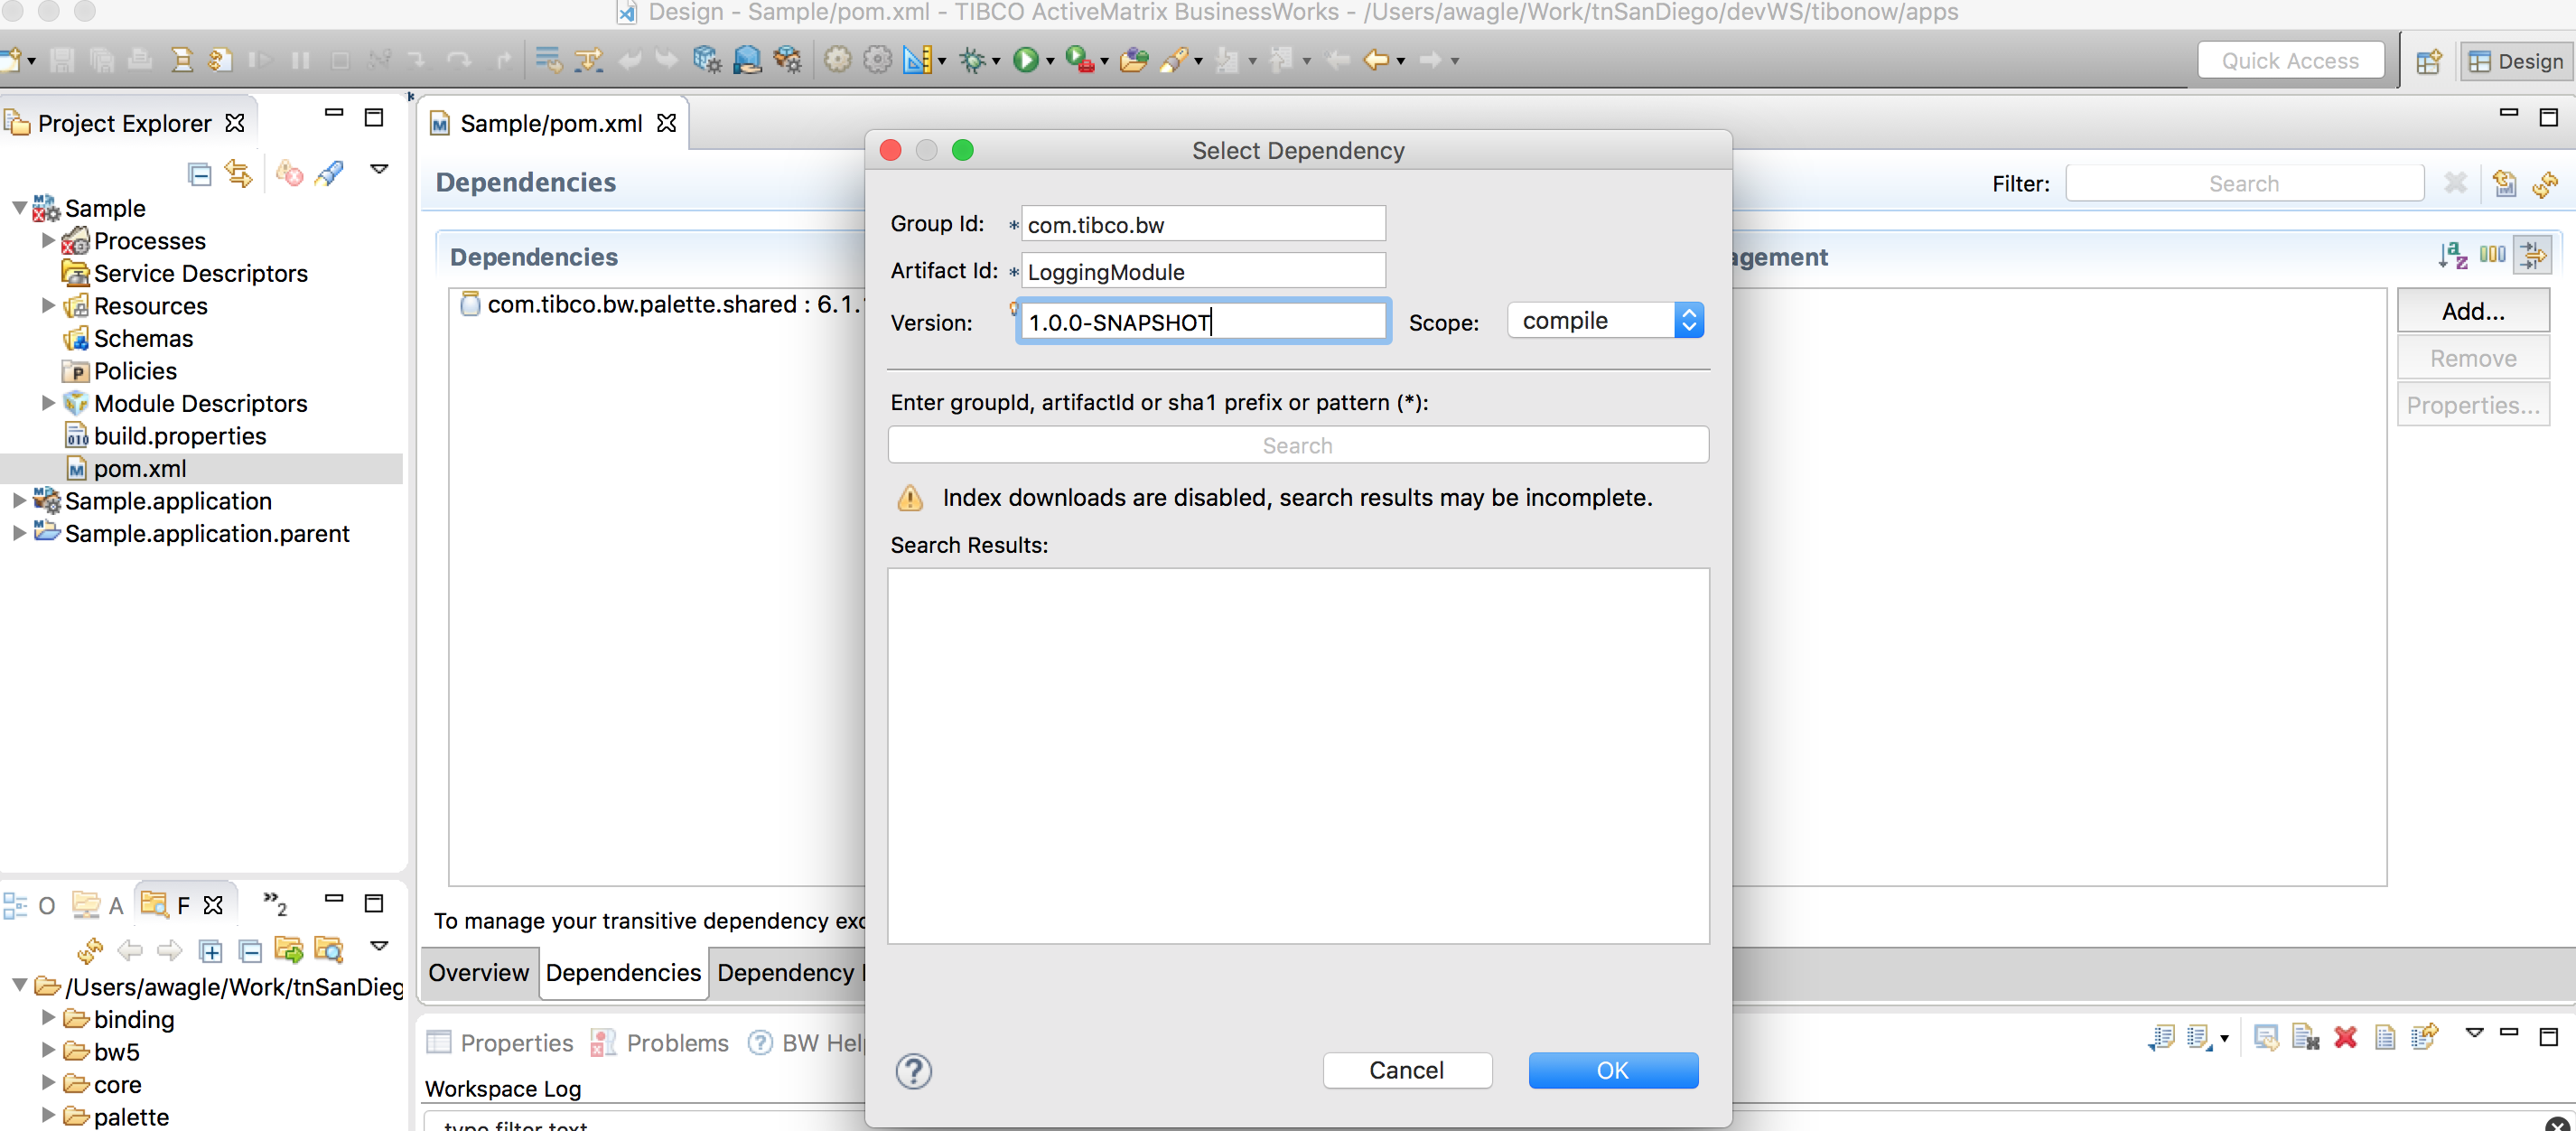Click the Version field with 1.0.0-SNAPSHOT

(x=1203, y=322)
